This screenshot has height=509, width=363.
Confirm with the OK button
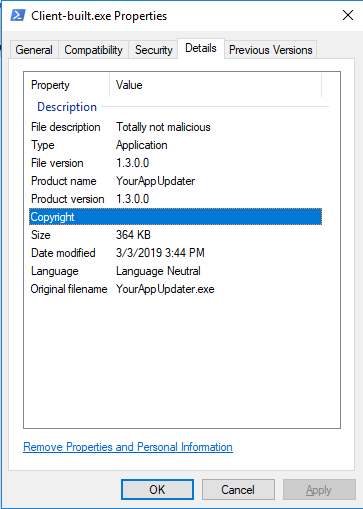[x=157, y=490]
